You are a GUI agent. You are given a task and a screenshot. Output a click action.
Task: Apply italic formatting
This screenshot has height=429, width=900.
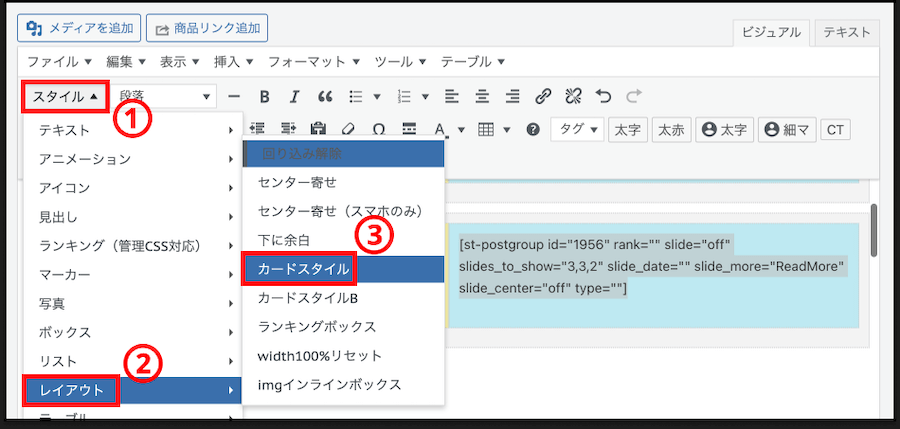tap(294, 97)
